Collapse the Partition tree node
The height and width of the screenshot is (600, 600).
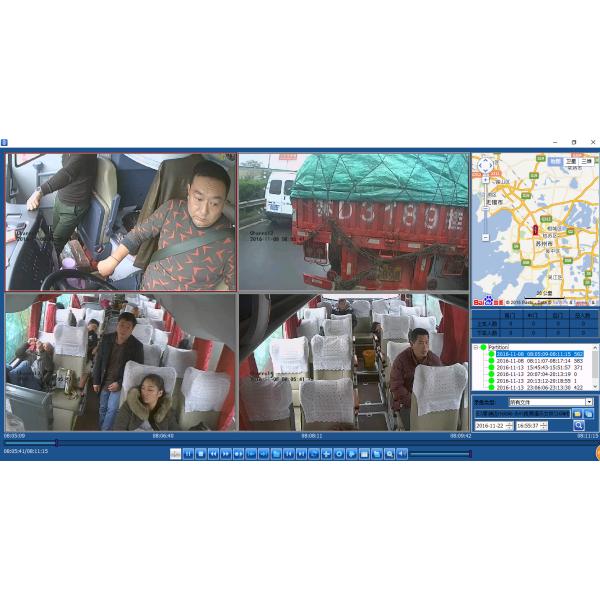(x=476, y=348)
